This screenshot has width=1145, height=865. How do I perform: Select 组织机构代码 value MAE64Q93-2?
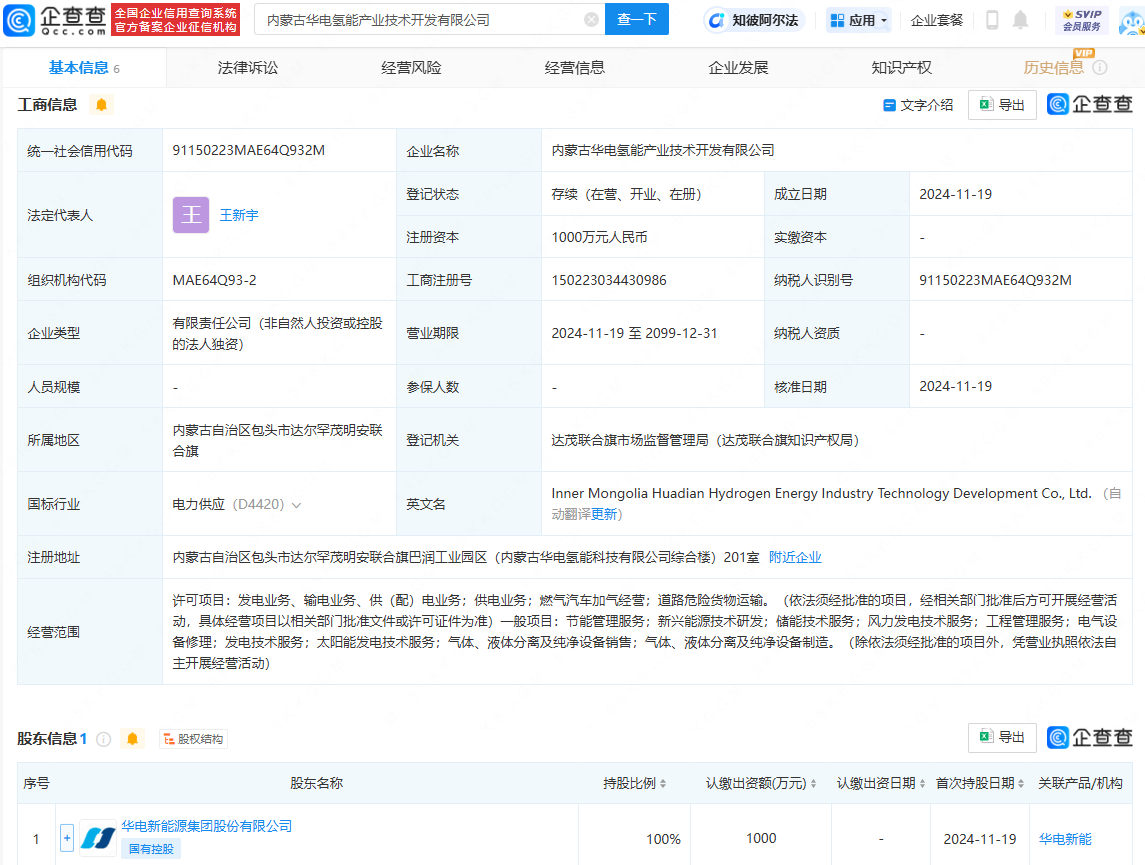(214, 280)
